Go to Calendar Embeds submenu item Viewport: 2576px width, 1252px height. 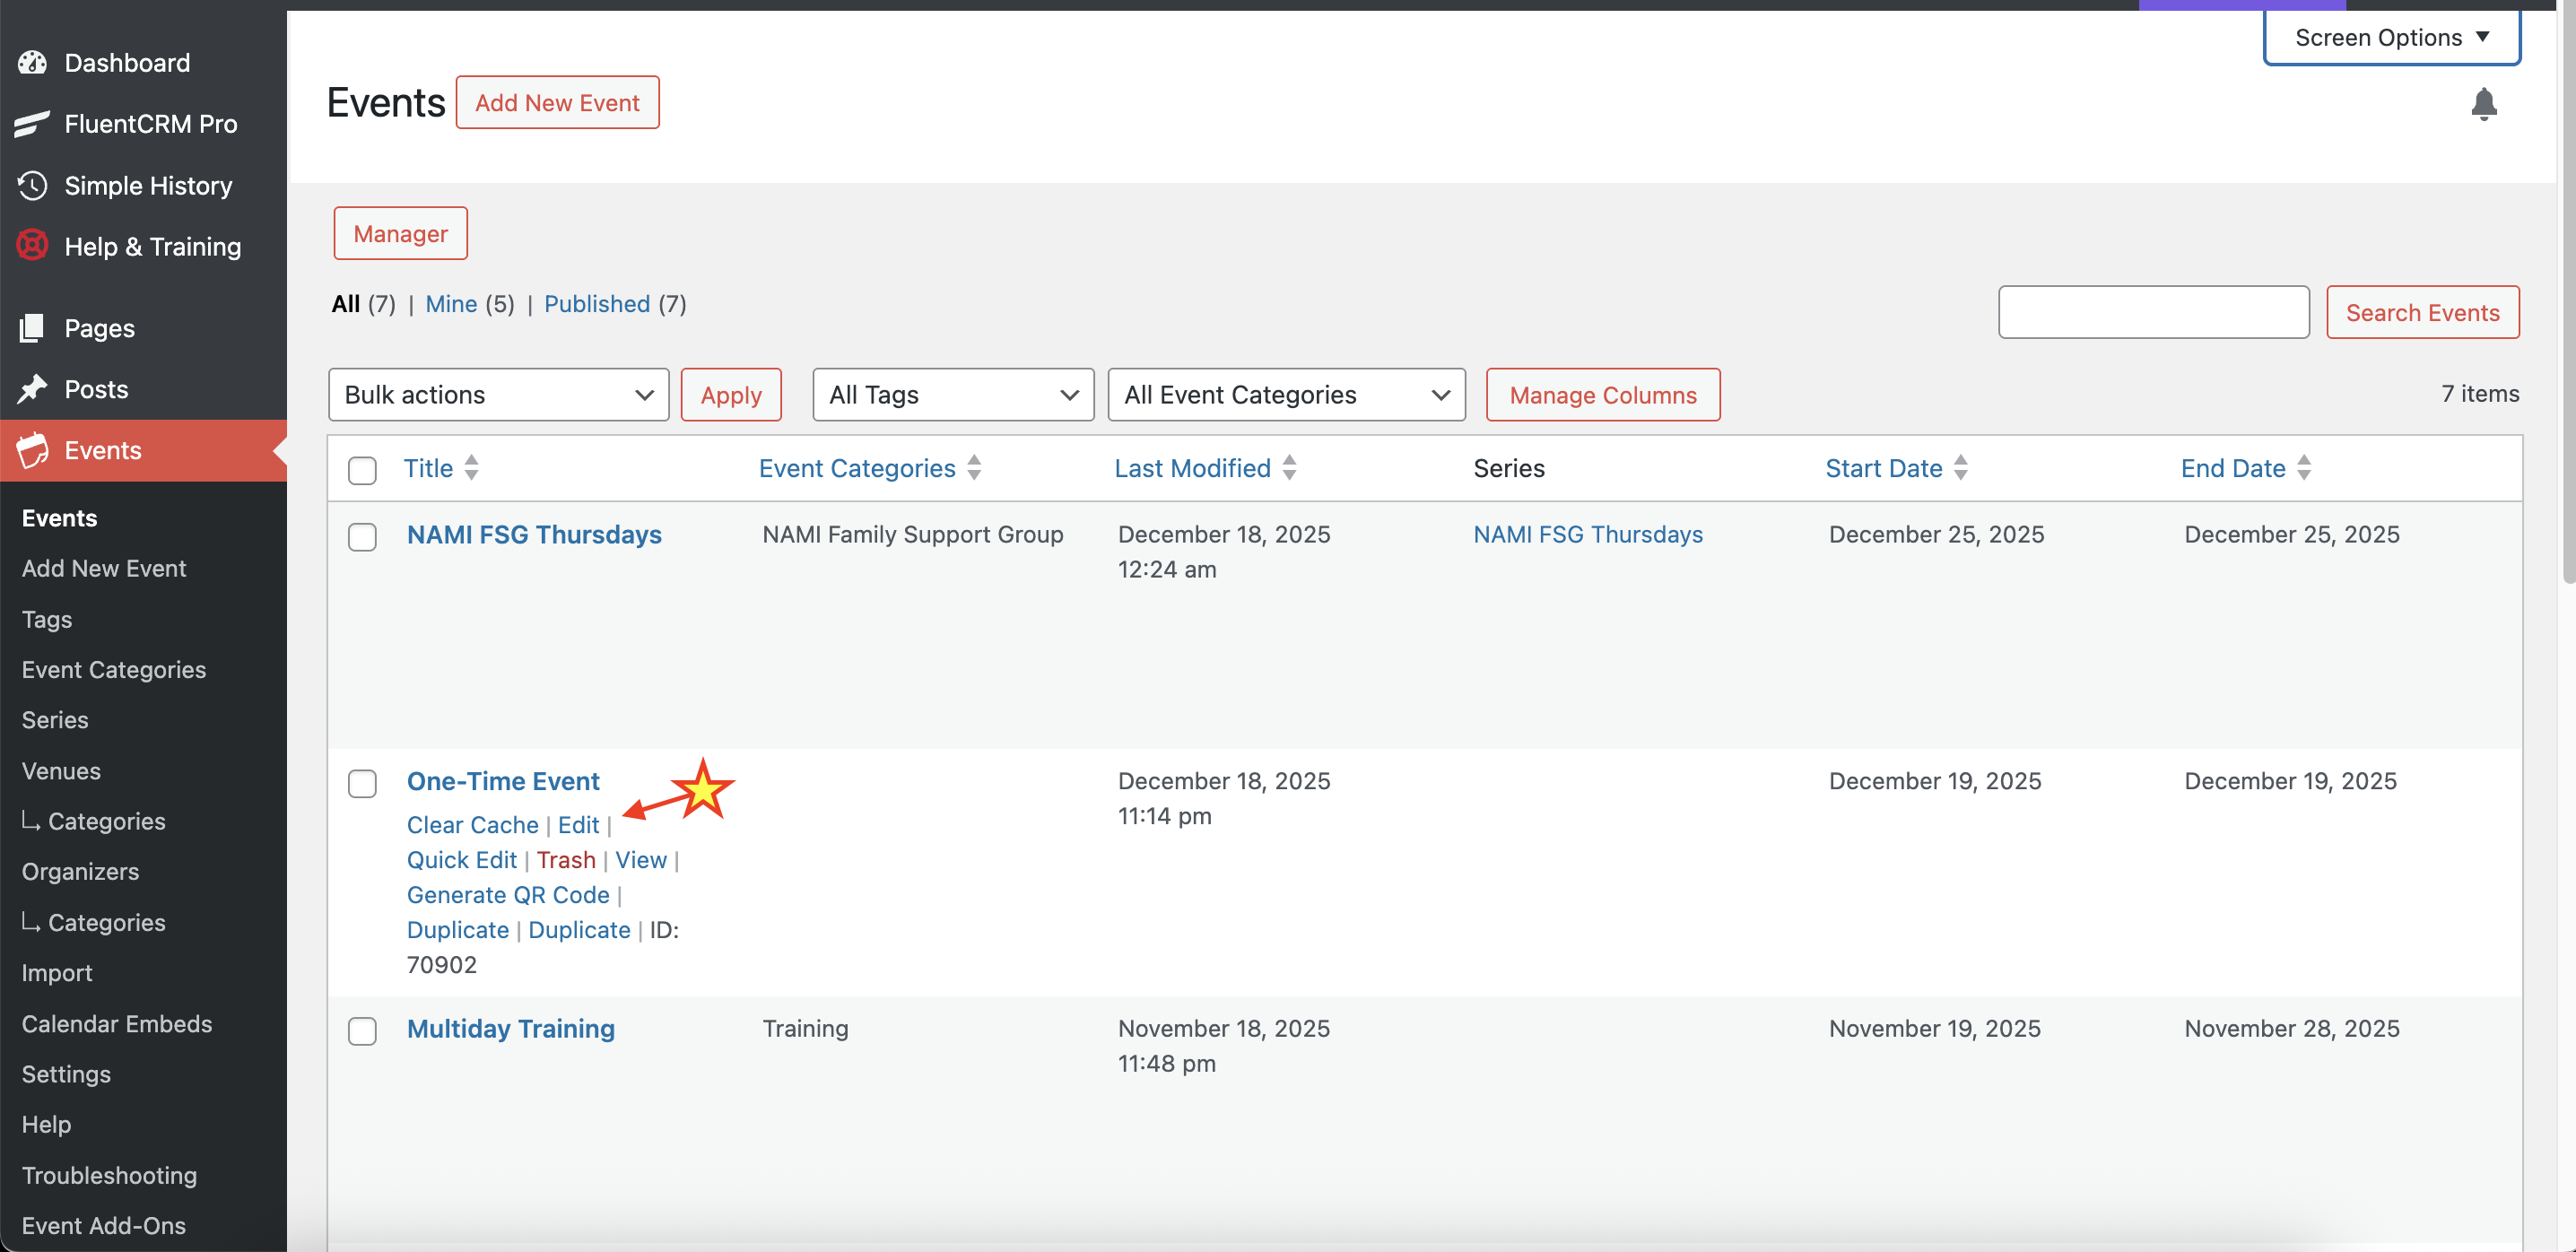pyautogui.click(x=117, y=1024)
